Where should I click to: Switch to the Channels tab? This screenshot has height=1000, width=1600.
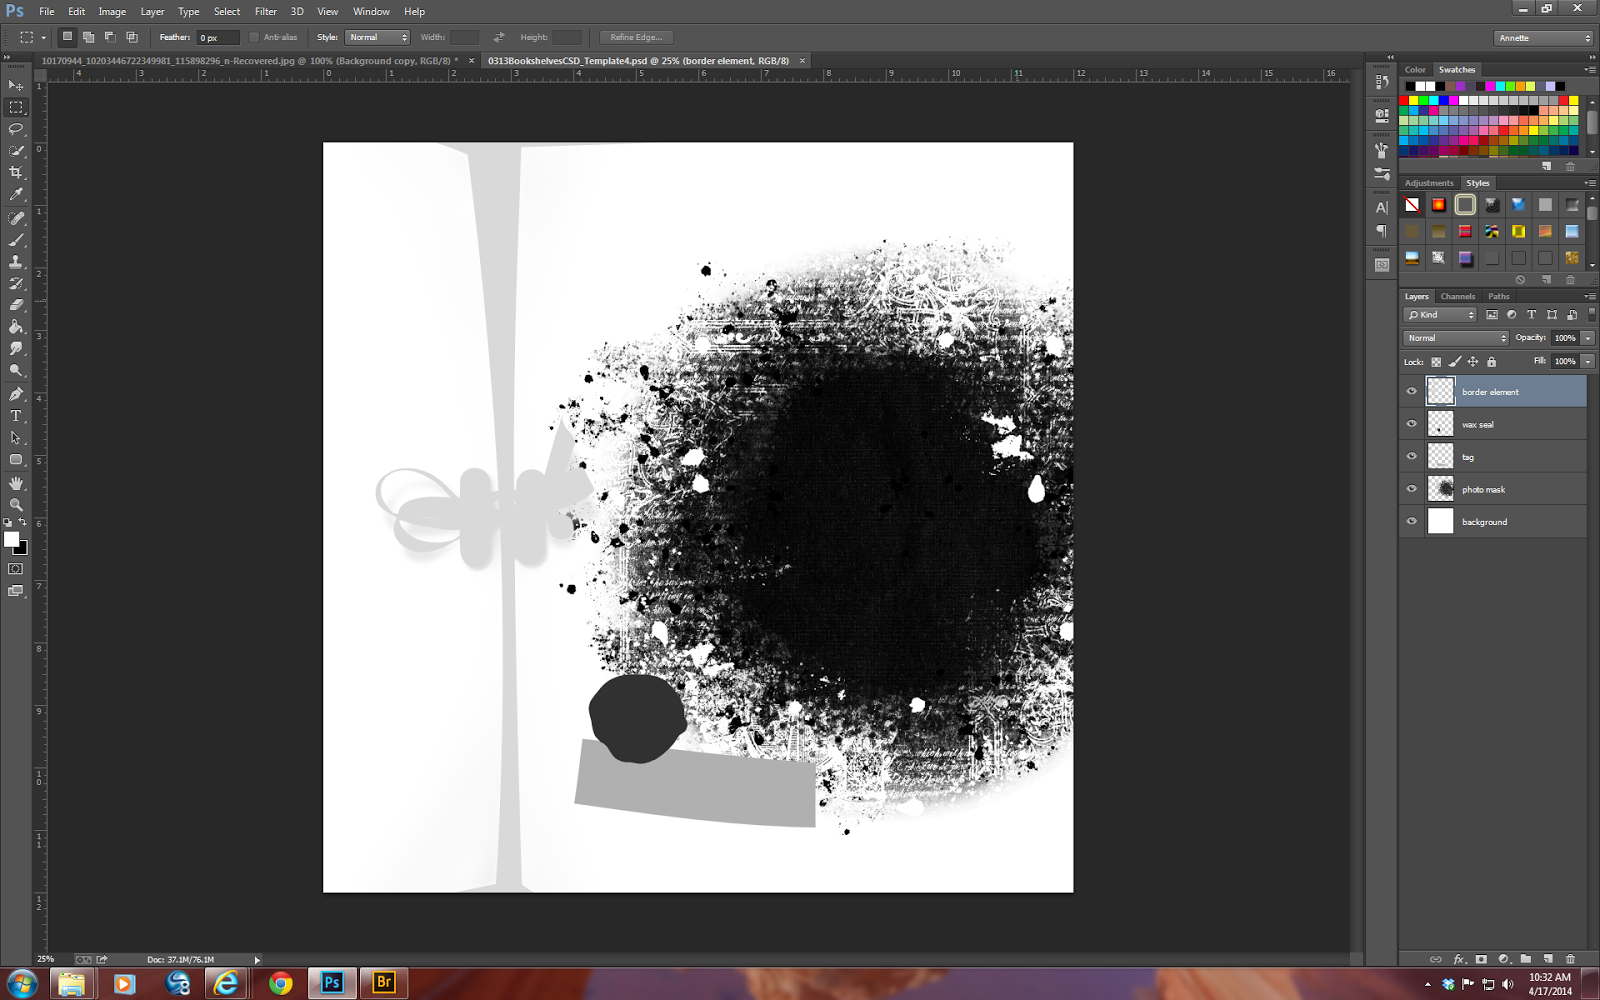(1457, 296)
